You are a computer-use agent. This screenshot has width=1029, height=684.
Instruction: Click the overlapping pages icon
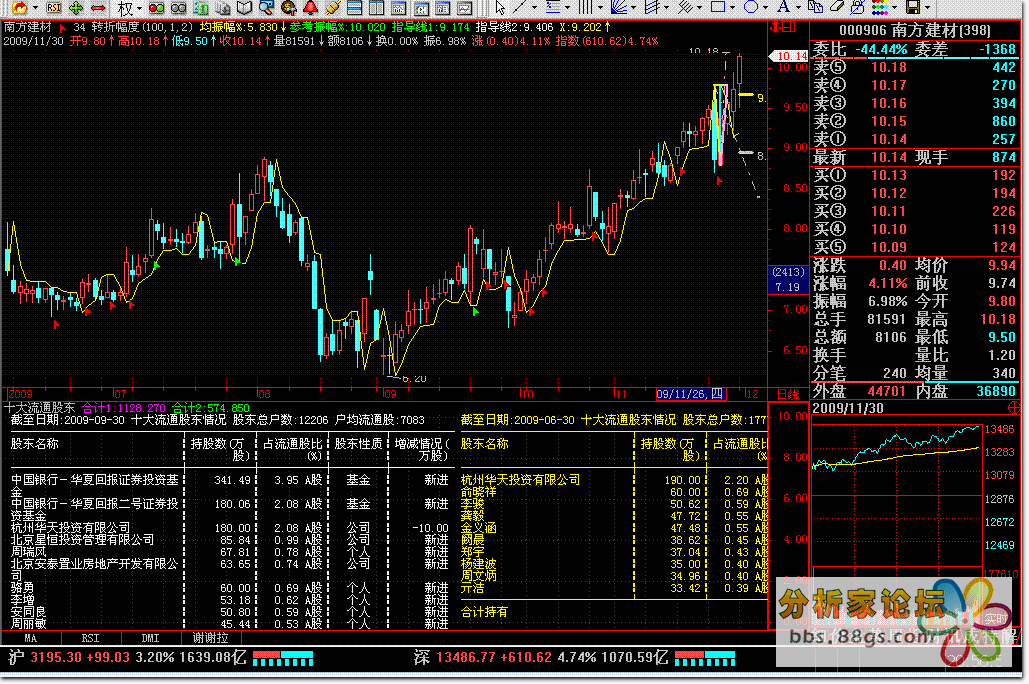[x=201, y=8]
